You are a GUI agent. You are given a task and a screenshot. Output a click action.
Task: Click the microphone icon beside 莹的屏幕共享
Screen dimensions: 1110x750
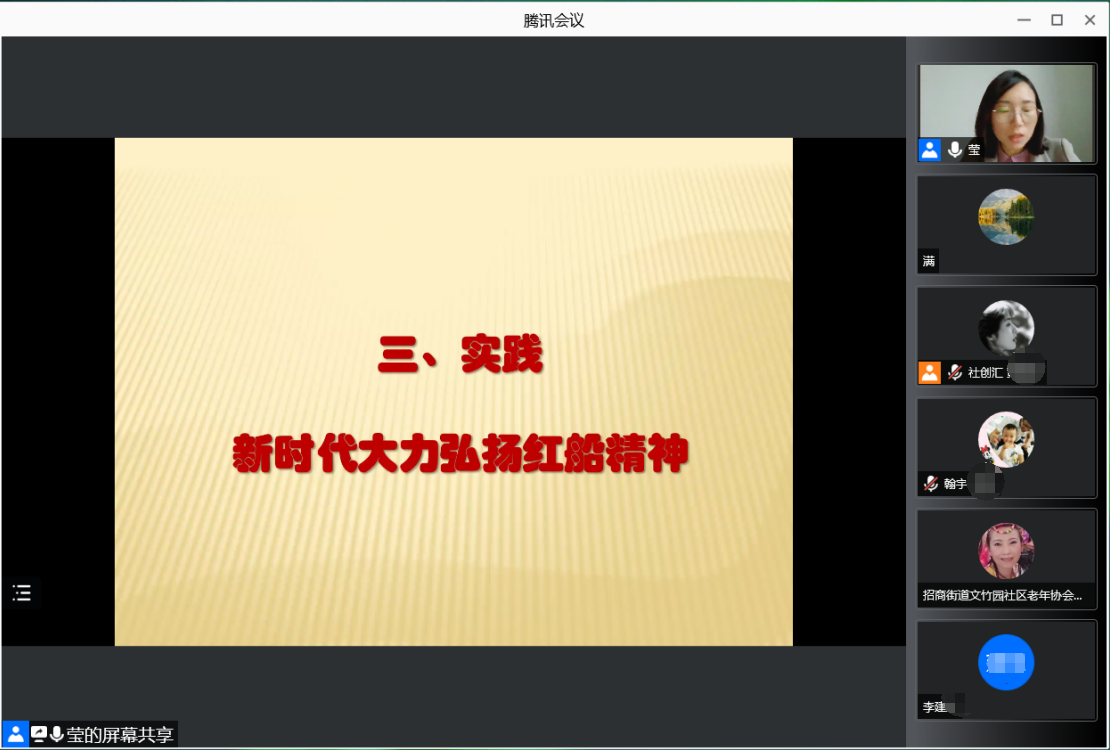coord(57,735)
